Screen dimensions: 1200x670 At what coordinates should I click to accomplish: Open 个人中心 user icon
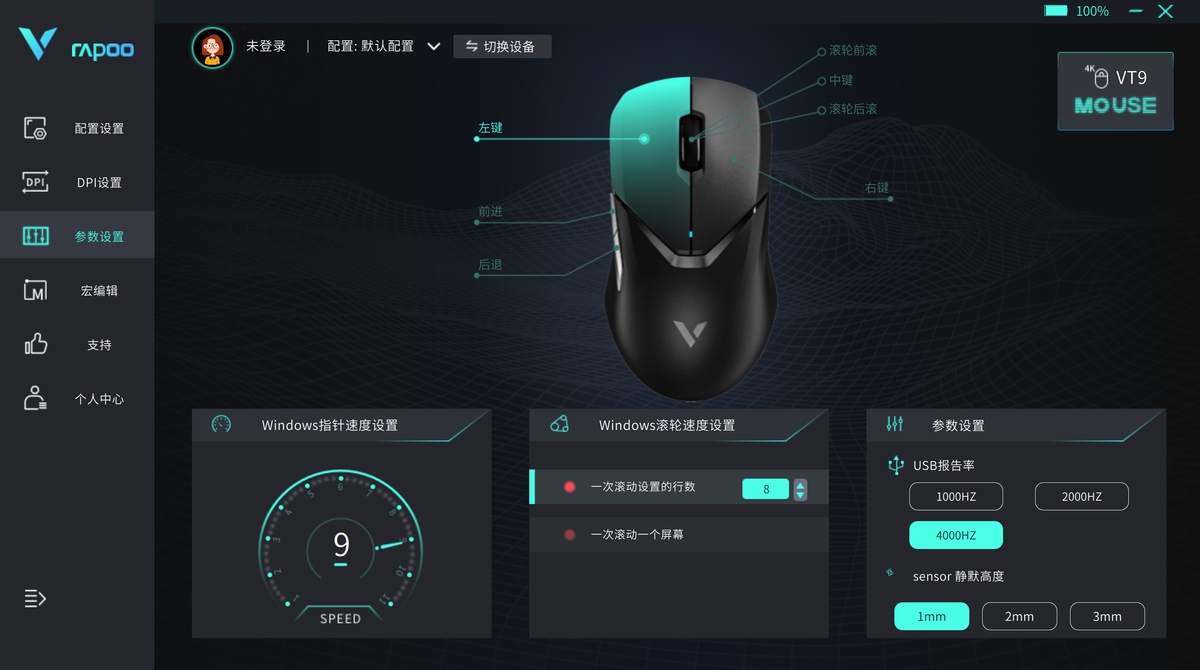point(36,398)
